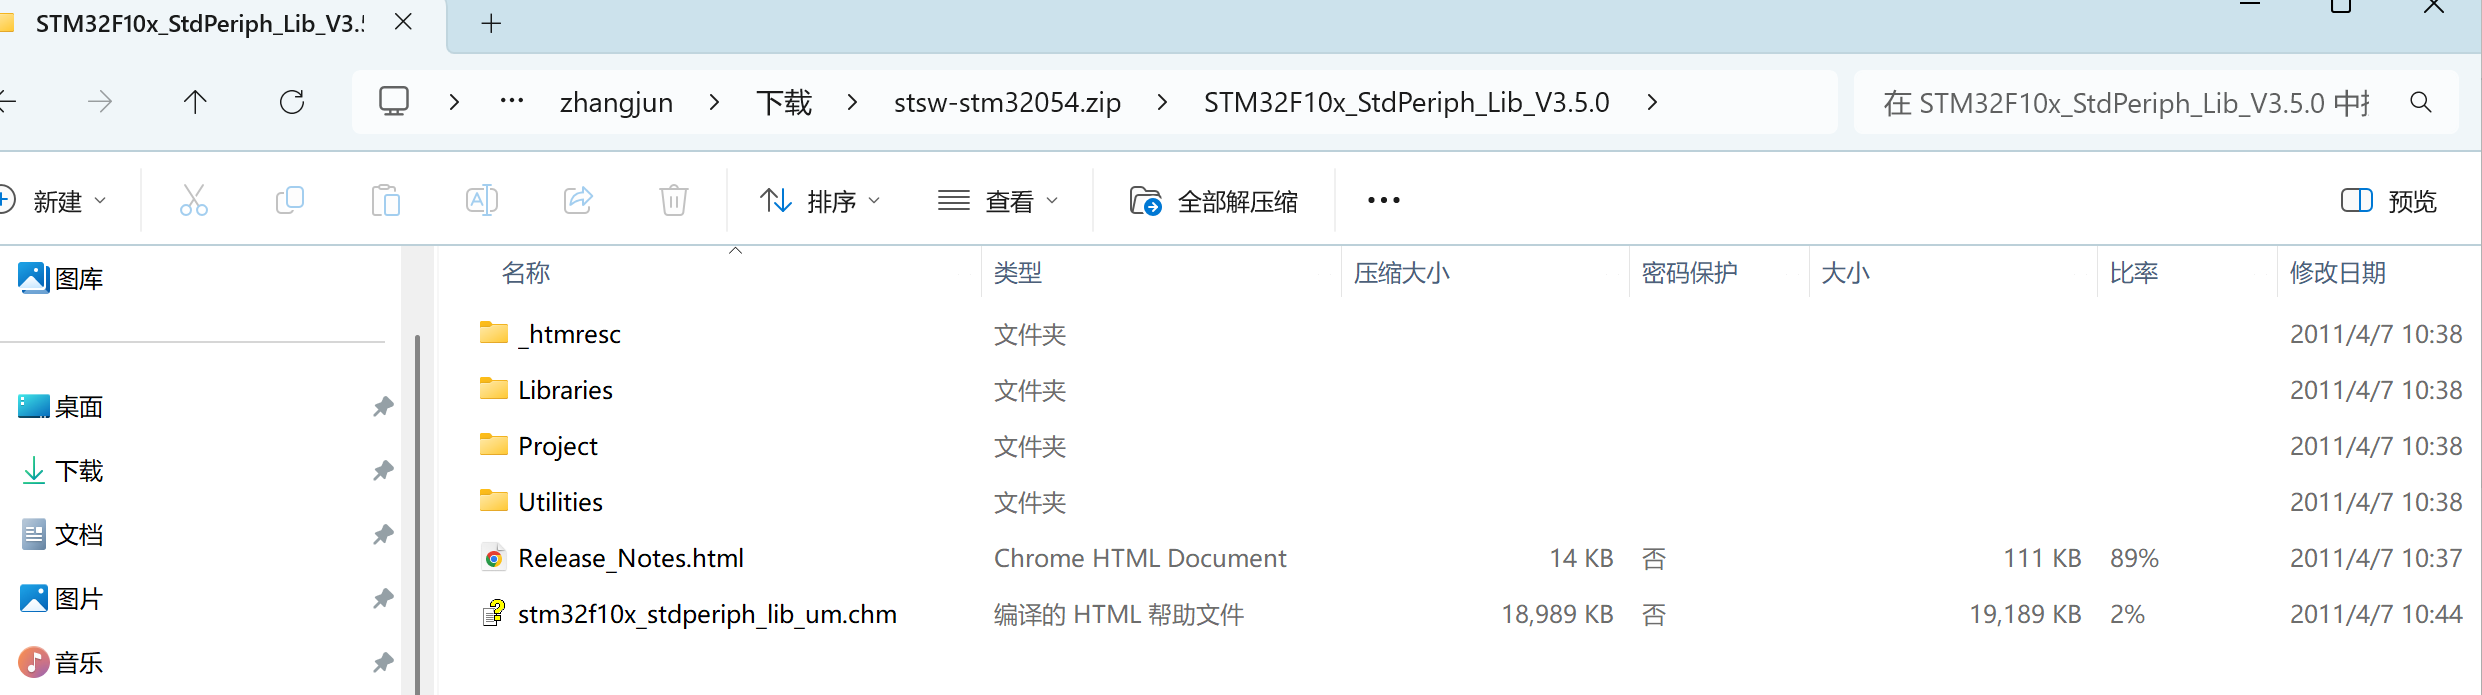This screenshot has height=695, width=2482.
Task: Expand chevron after zhangjun breadcrumb
Action: [x=714, y=102]
